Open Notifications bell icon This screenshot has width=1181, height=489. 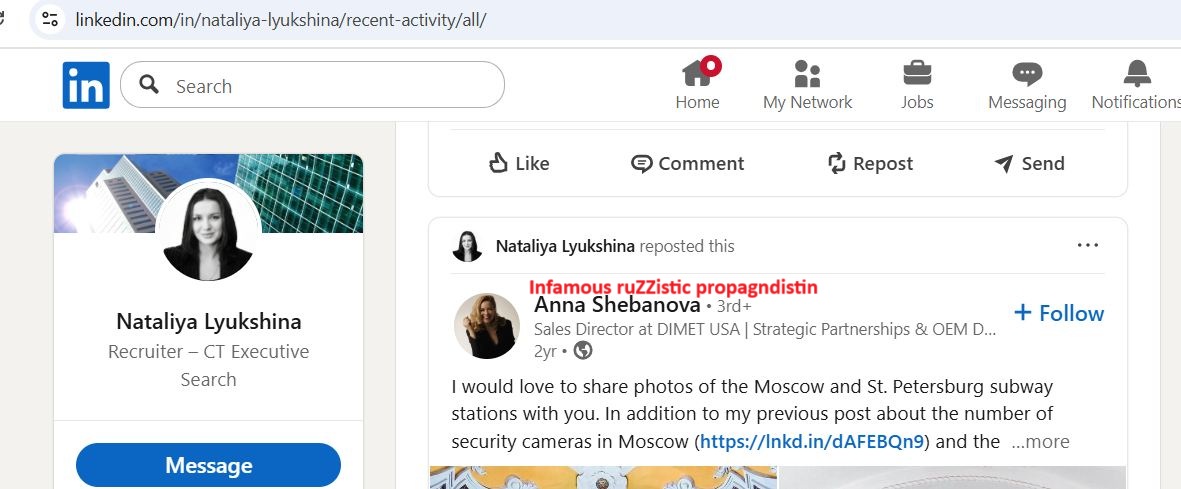[1137, 74]
